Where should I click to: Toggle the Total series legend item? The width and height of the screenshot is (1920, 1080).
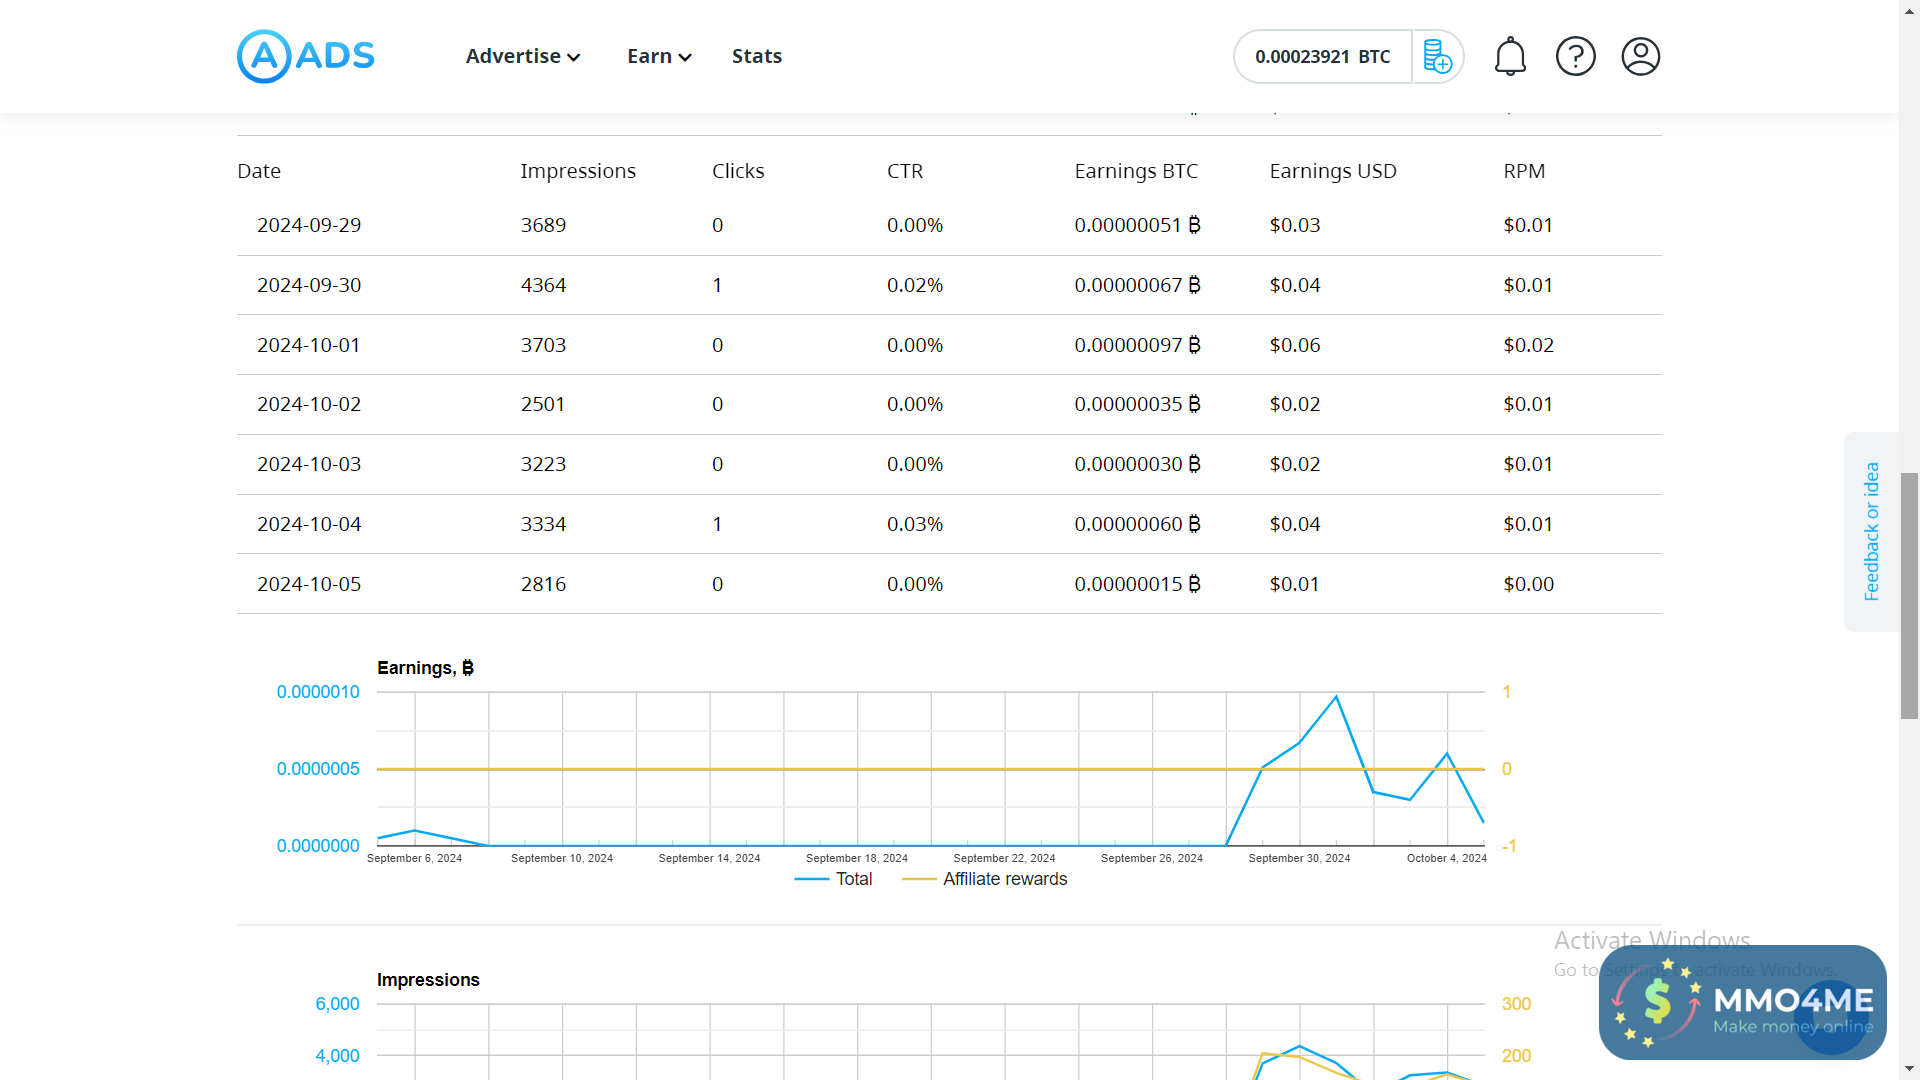click(833, 879)
